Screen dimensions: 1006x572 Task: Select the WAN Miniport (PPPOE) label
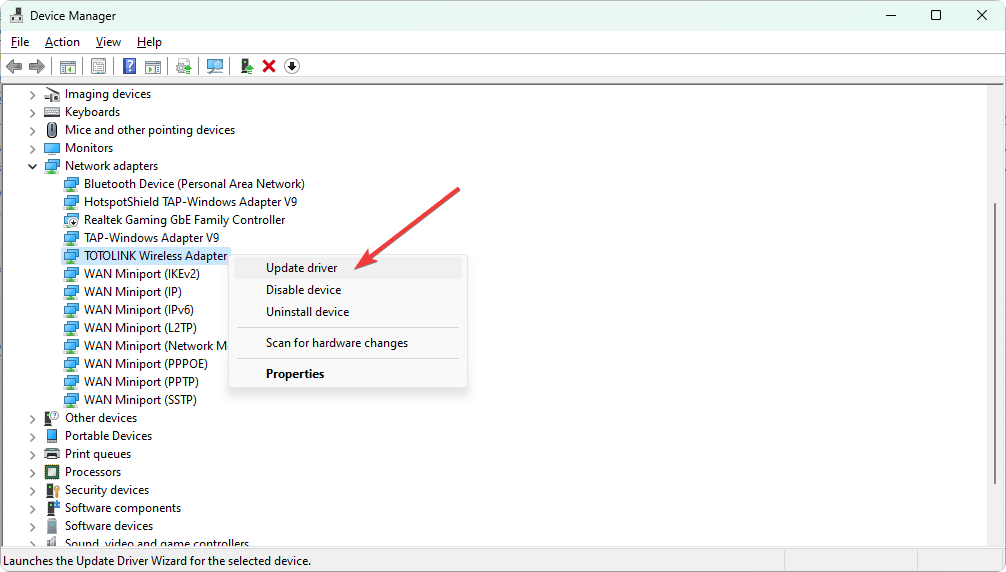[146, 364]
